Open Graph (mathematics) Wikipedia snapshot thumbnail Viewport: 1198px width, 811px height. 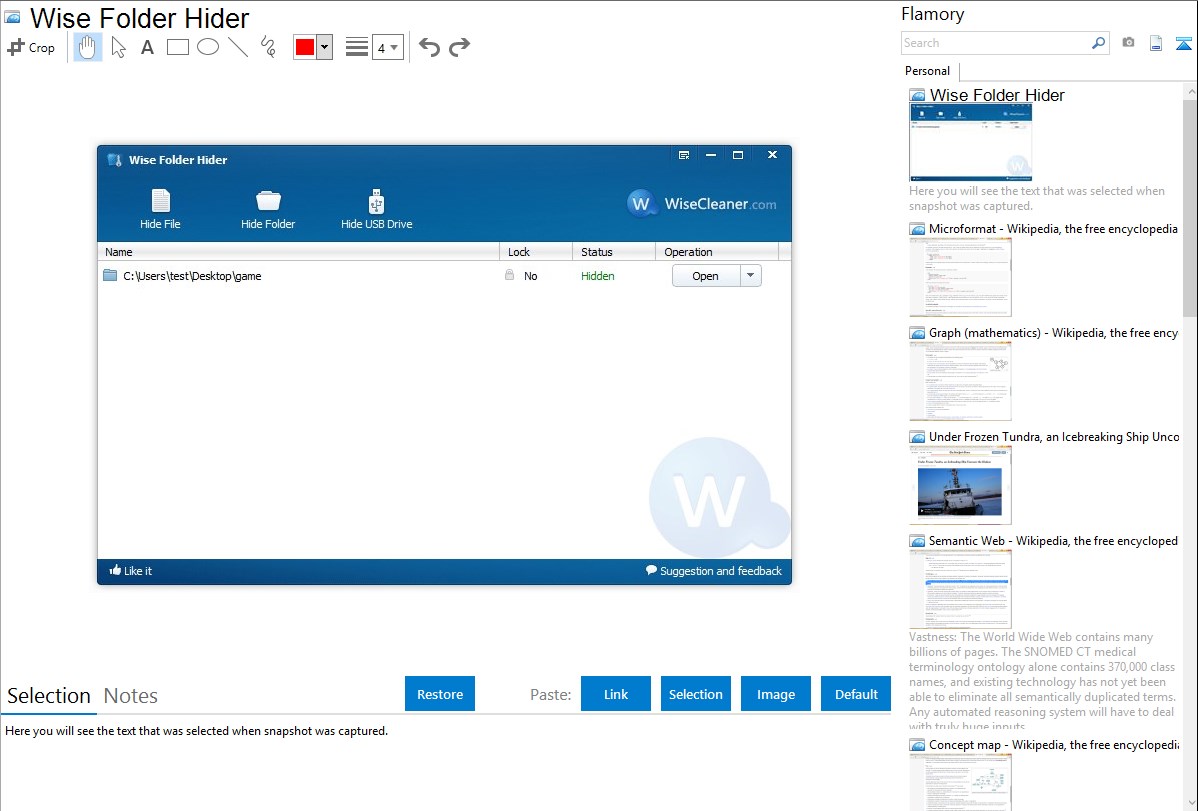[x=960, y=381]
